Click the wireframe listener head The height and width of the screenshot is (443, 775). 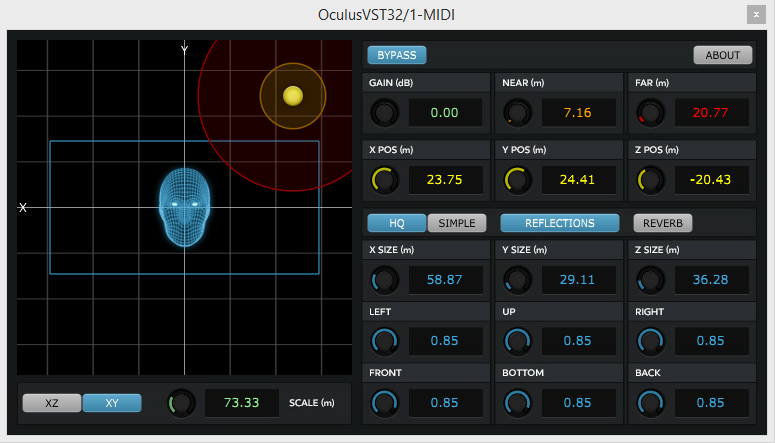[184, 207]
